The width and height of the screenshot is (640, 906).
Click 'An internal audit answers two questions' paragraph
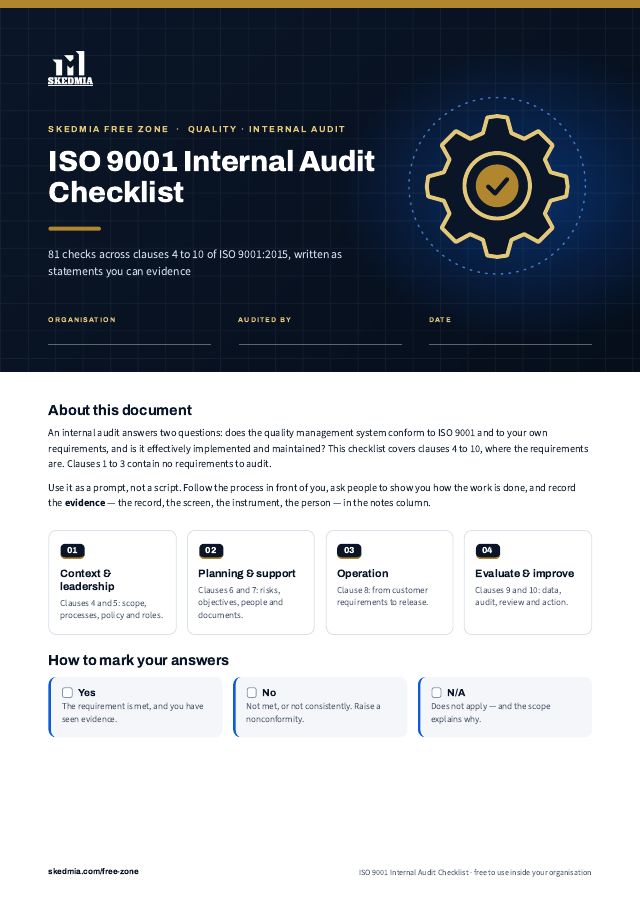click(318, 448)
